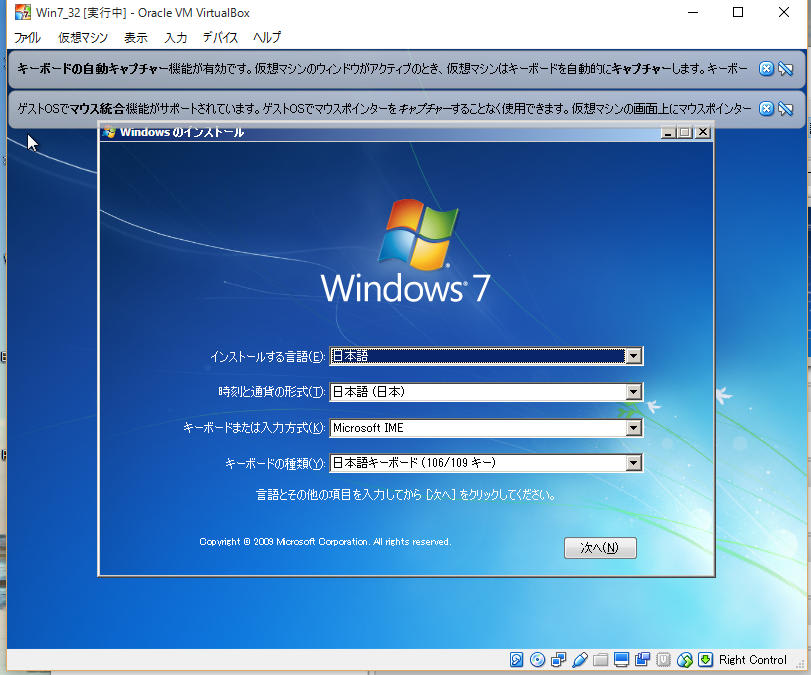
Task: Open the 仮想マシン menu
Action: (83, 38)
